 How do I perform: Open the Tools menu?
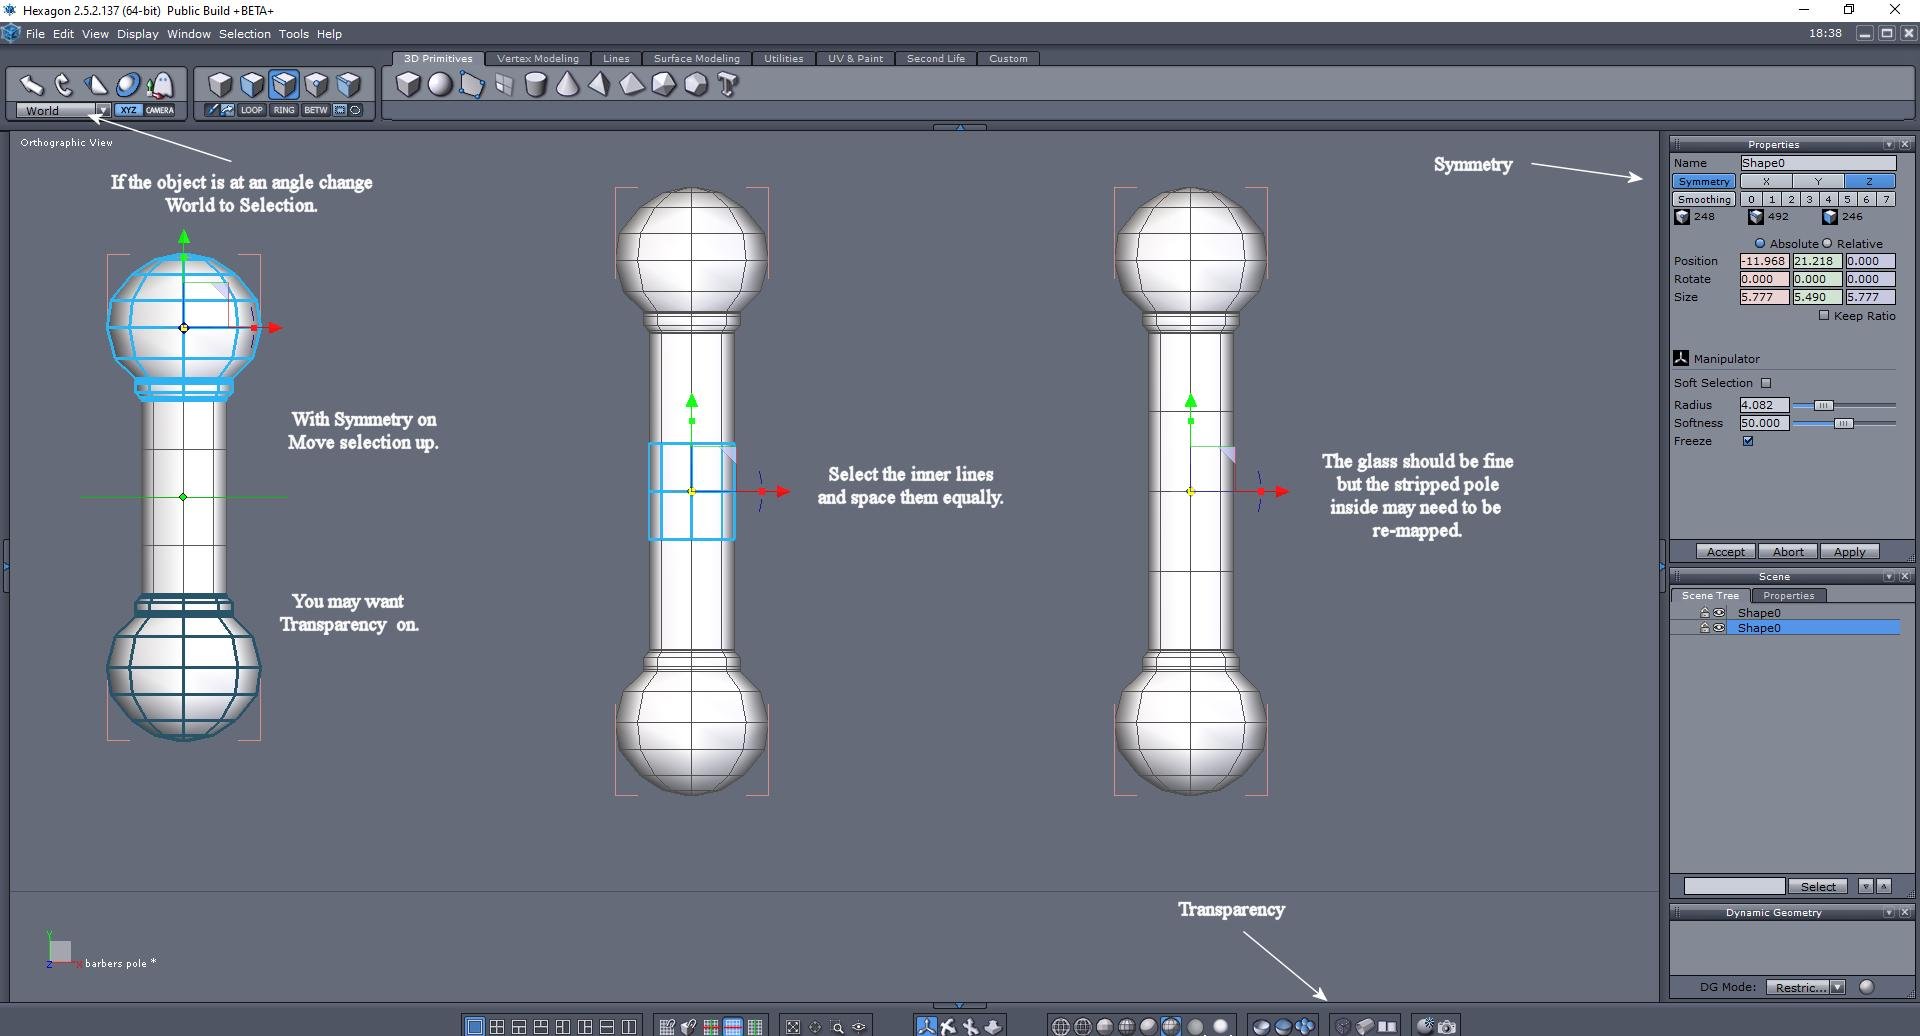coord(293,34)
